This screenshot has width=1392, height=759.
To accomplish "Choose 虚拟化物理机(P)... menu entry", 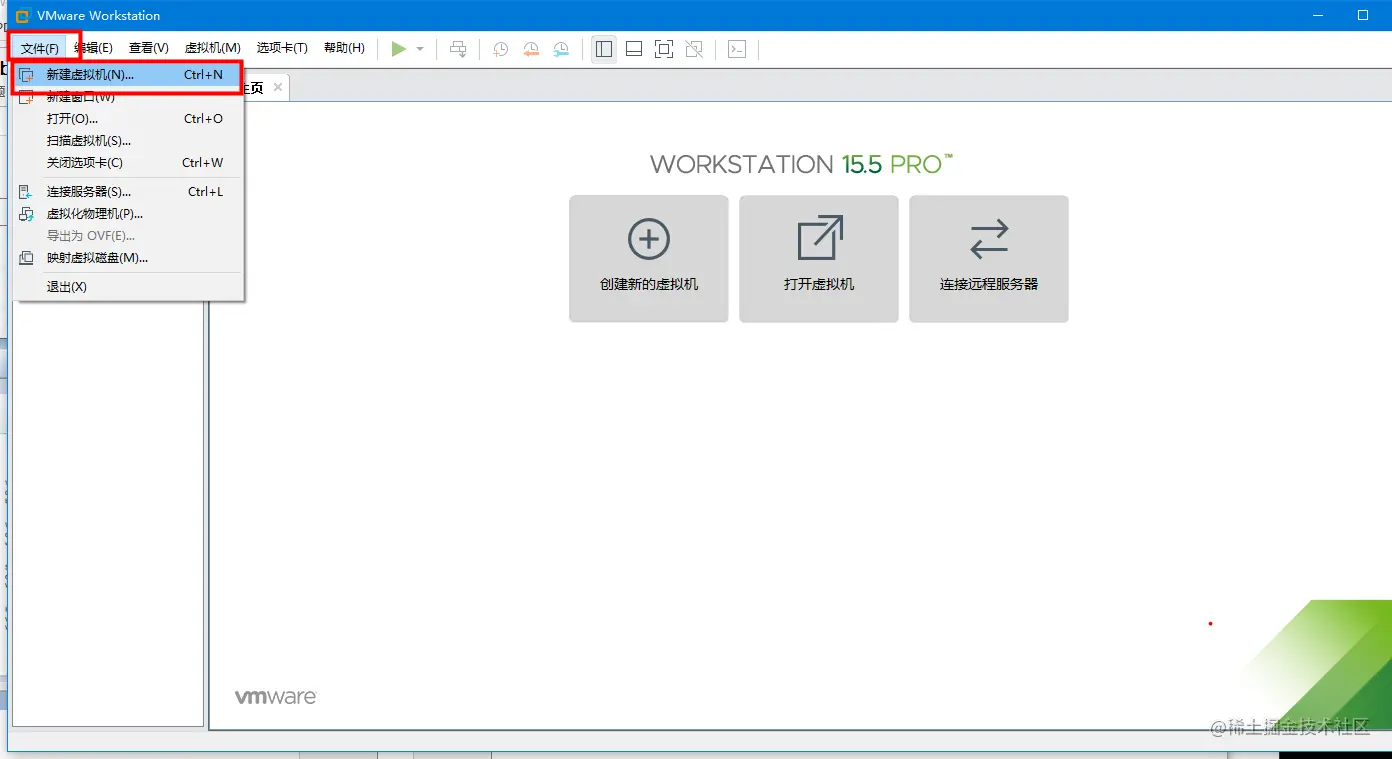I will coord(128,214).
